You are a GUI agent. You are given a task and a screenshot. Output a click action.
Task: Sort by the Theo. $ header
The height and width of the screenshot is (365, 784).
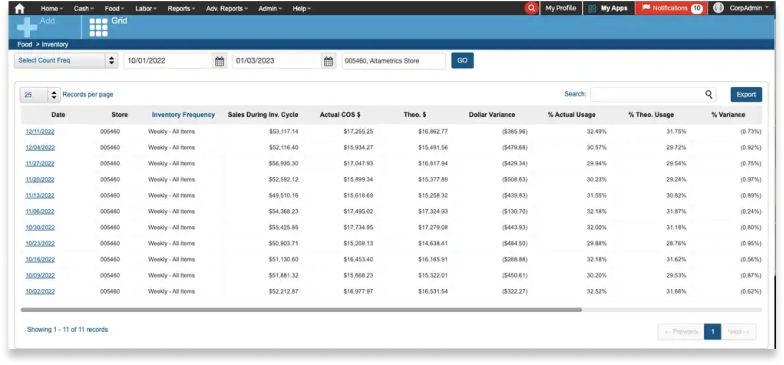click(x=415, y=114)
